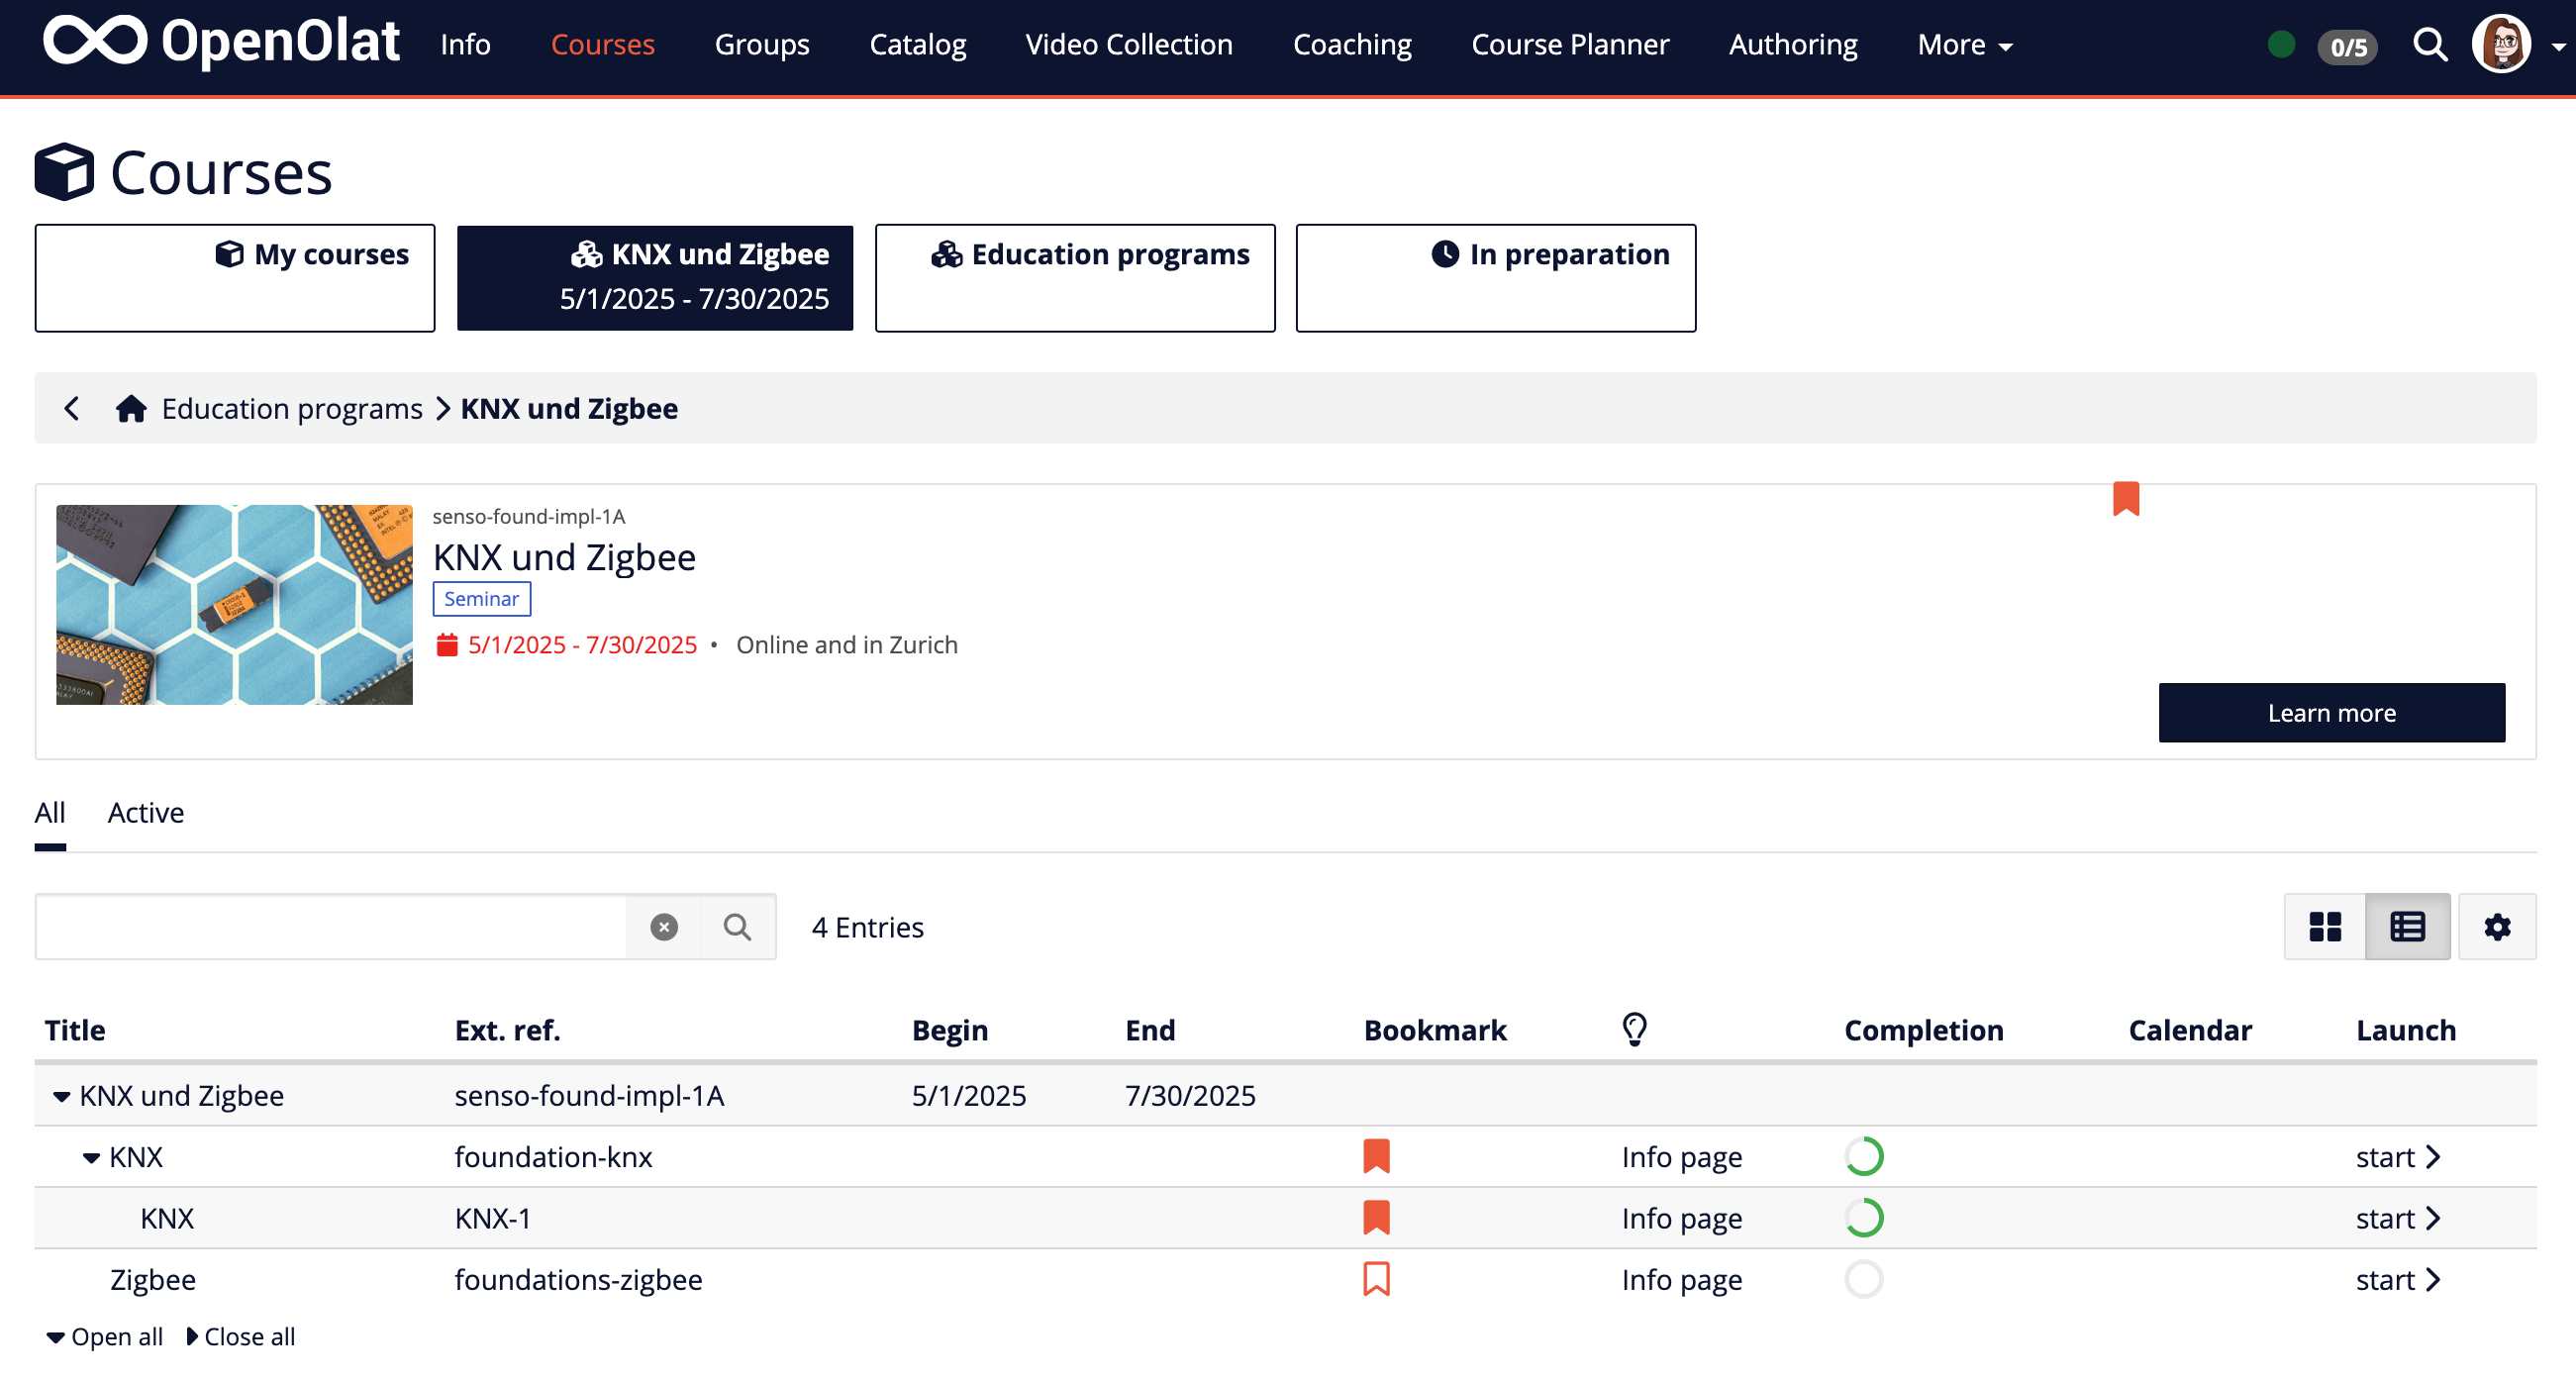Open the OpenOlat home logo

click(221, 42)
